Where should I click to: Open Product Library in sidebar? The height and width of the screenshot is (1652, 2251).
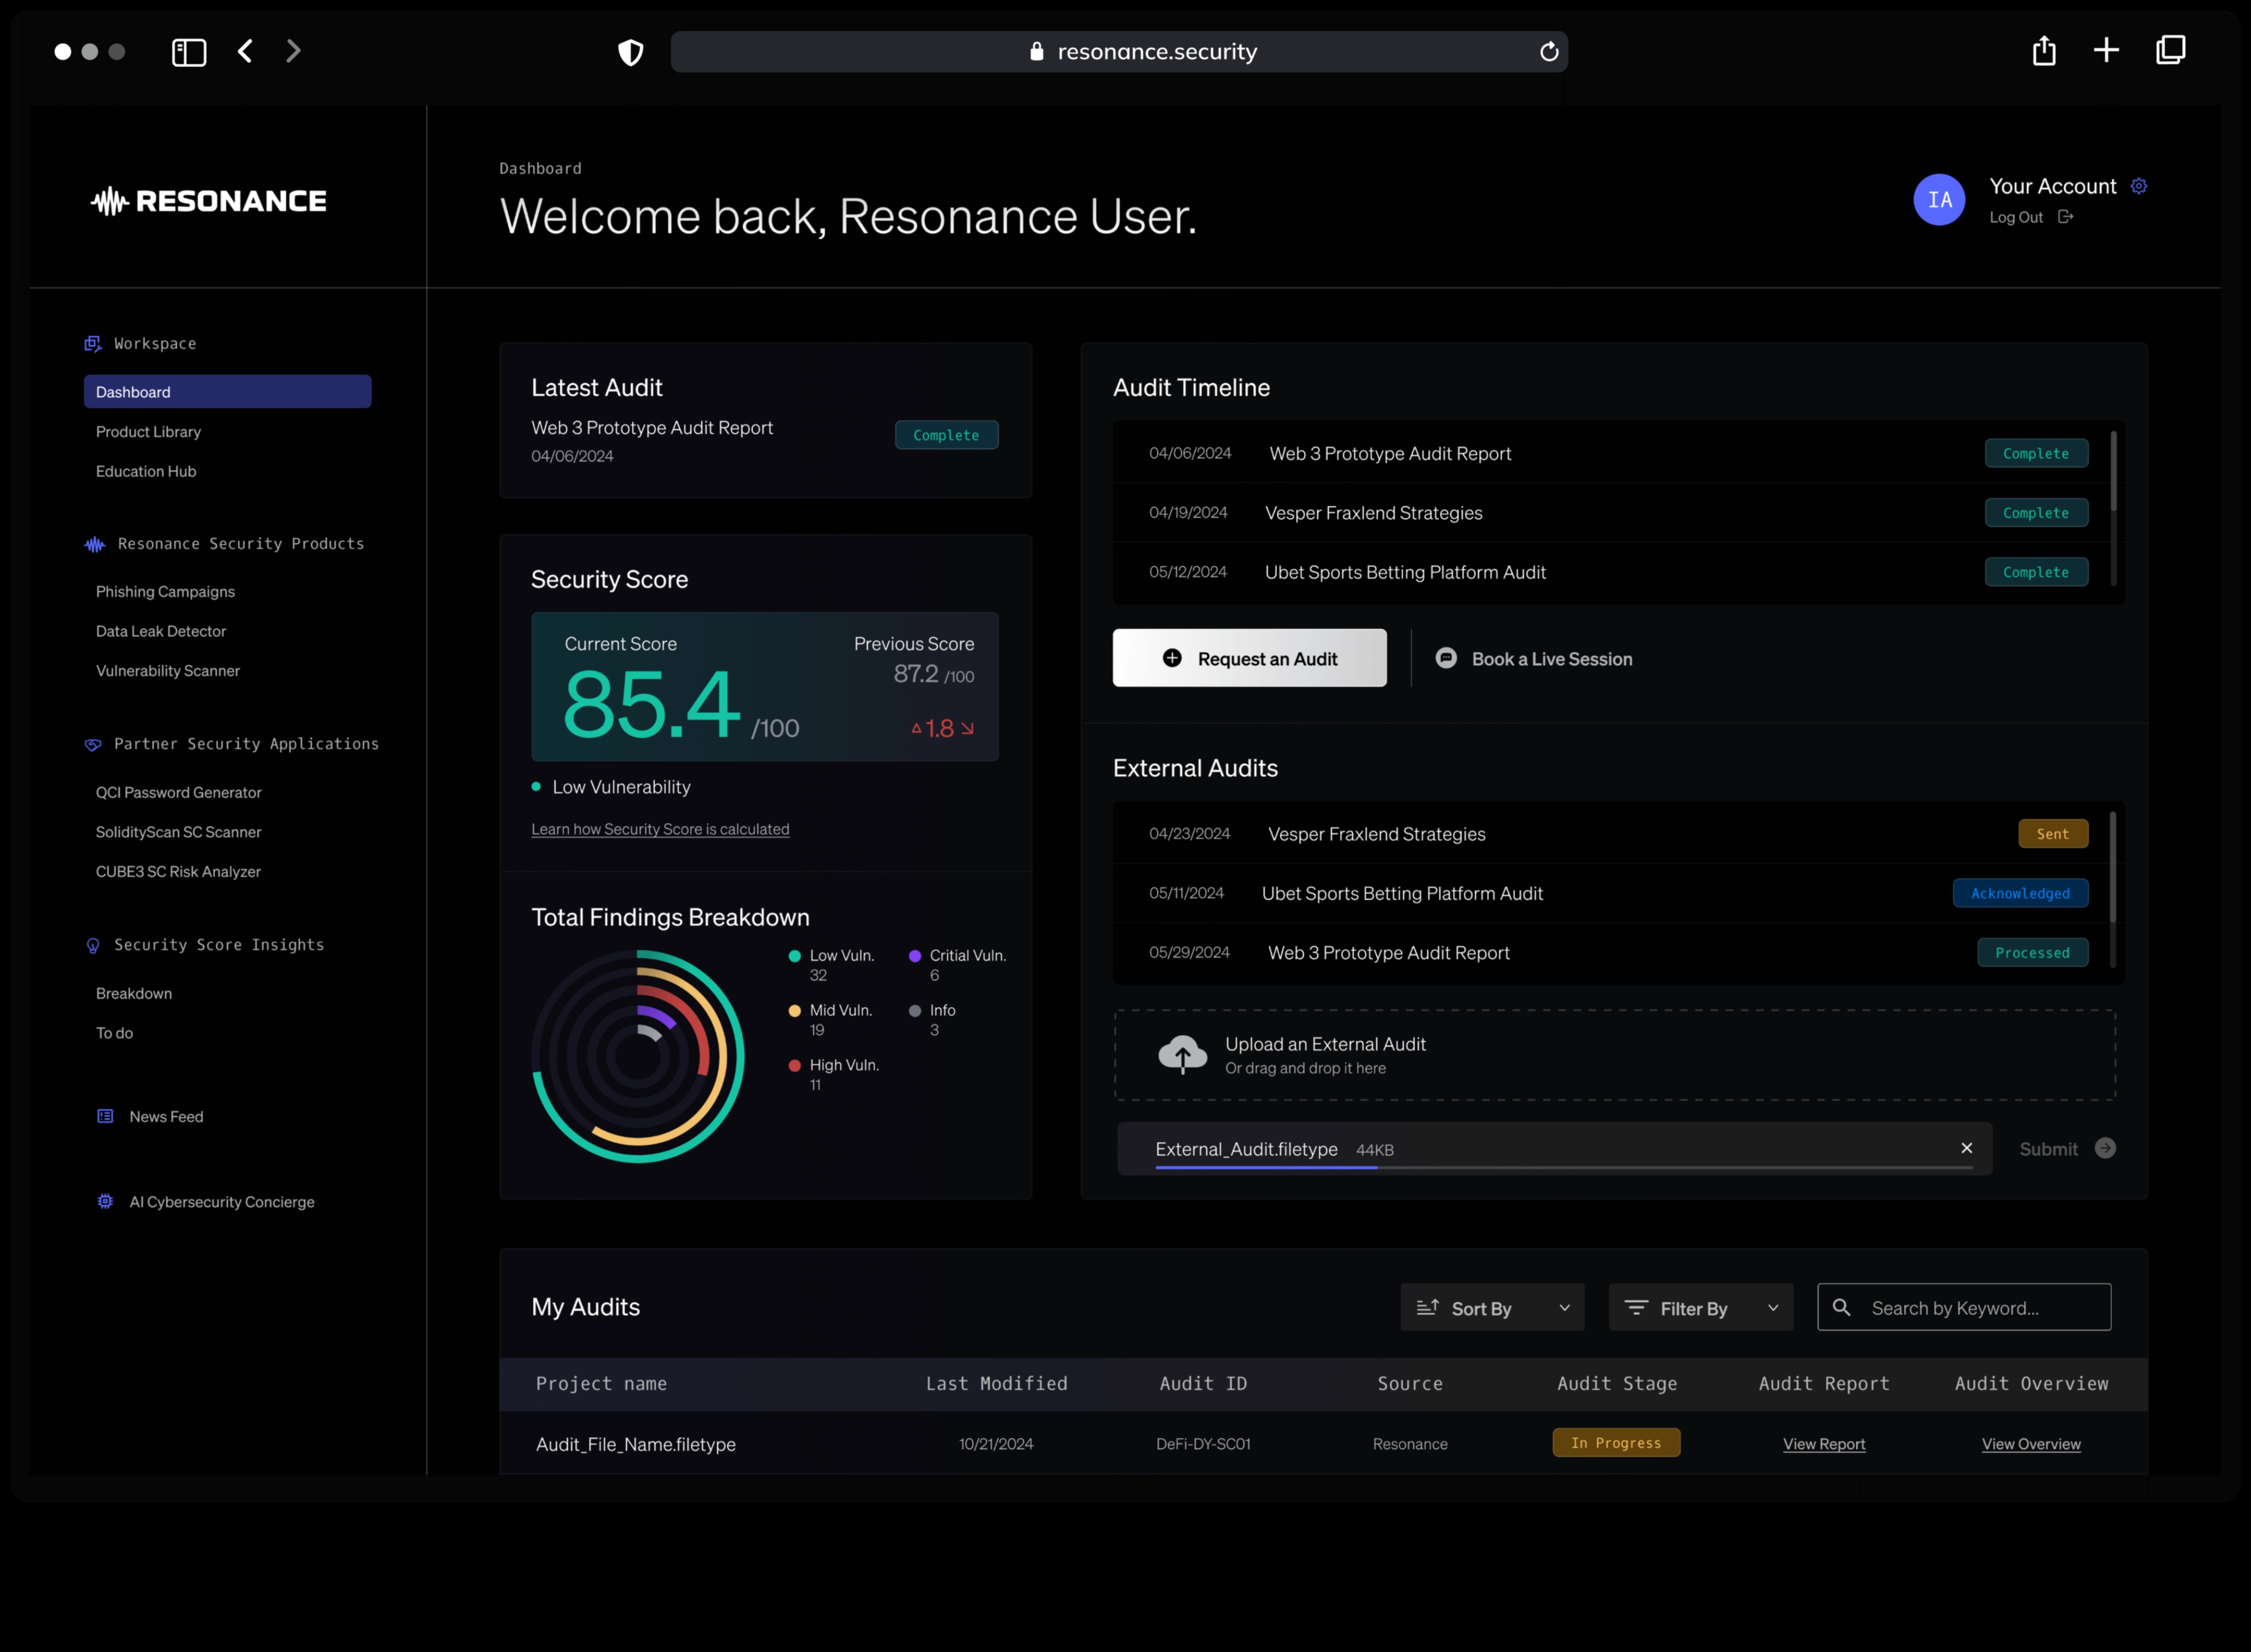(x=148, y=432)
